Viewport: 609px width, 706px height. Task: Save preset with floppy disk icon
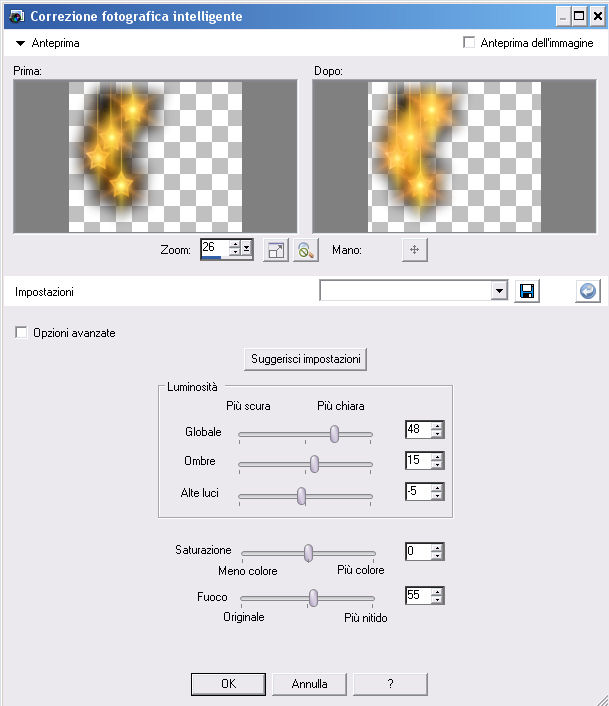(x=527, y=291)
